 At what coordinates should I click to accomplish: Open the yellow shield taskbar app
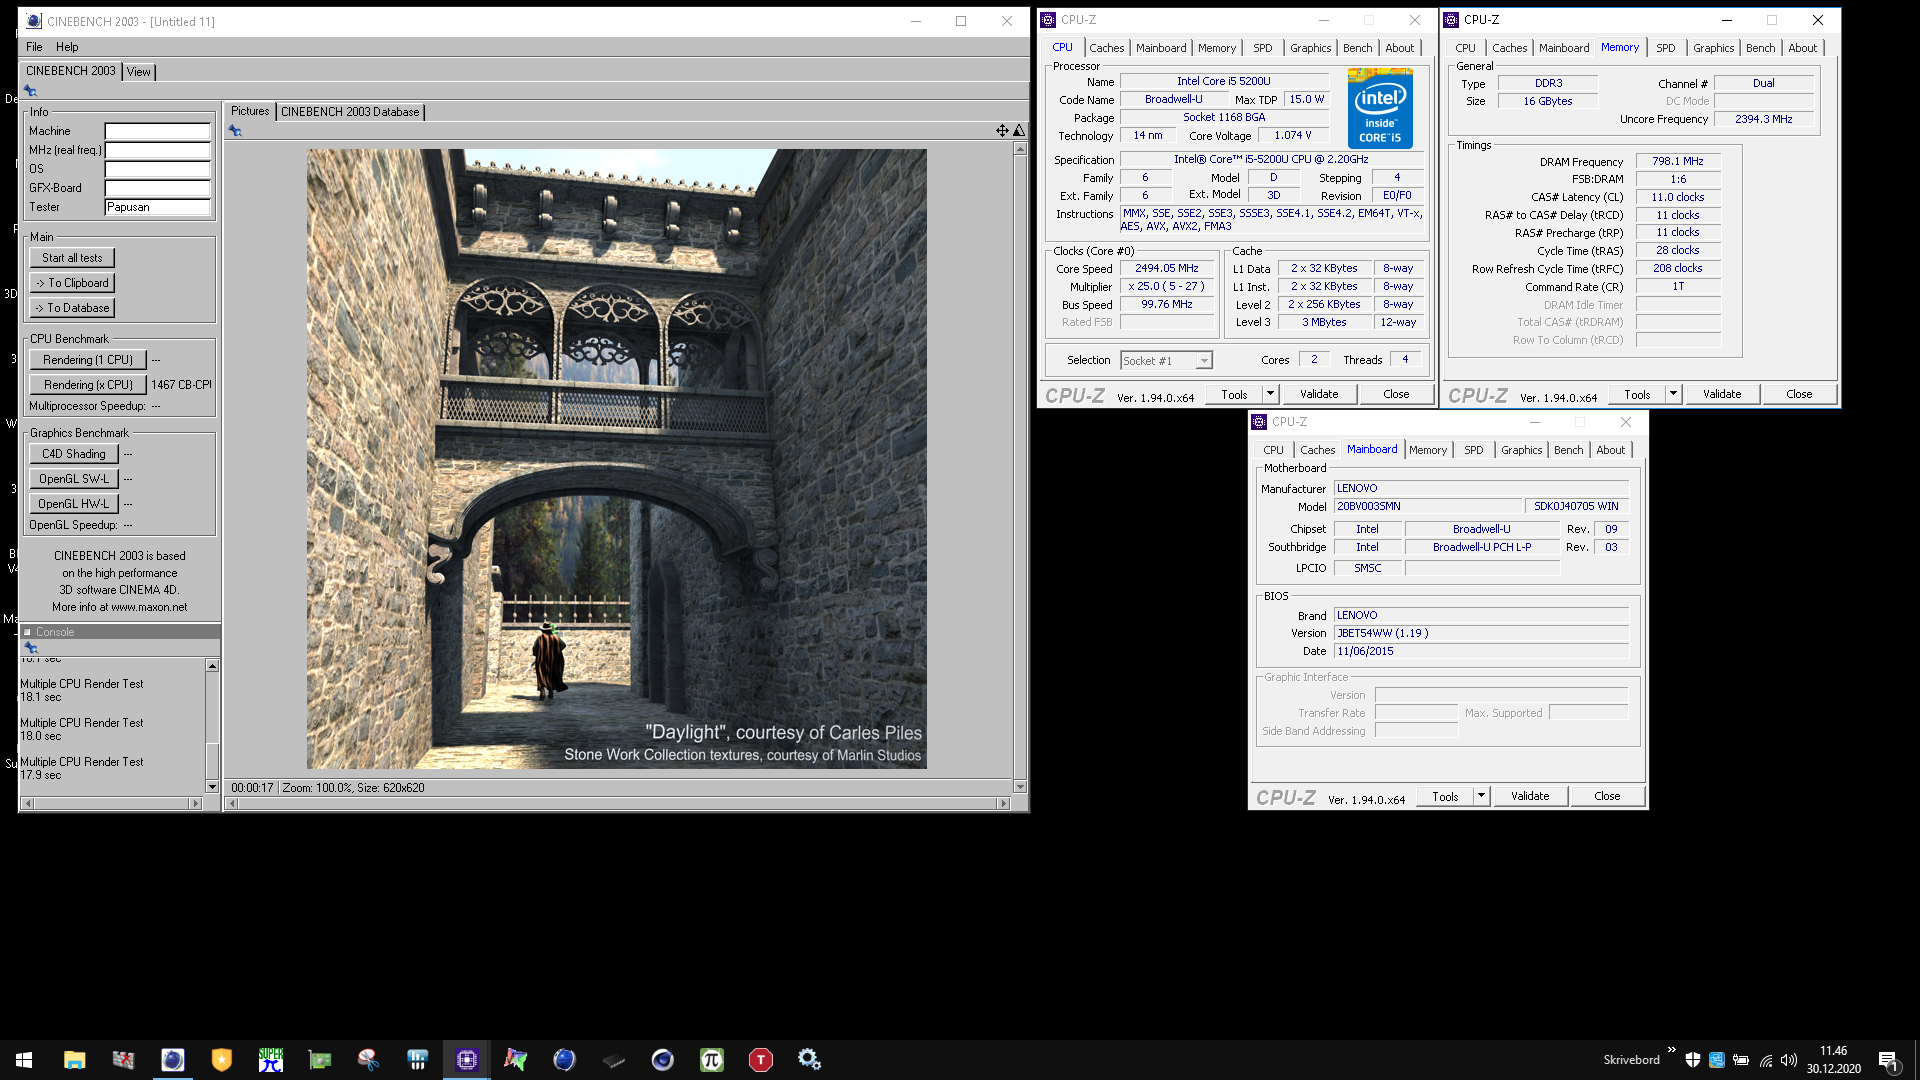click(222, 1060)
